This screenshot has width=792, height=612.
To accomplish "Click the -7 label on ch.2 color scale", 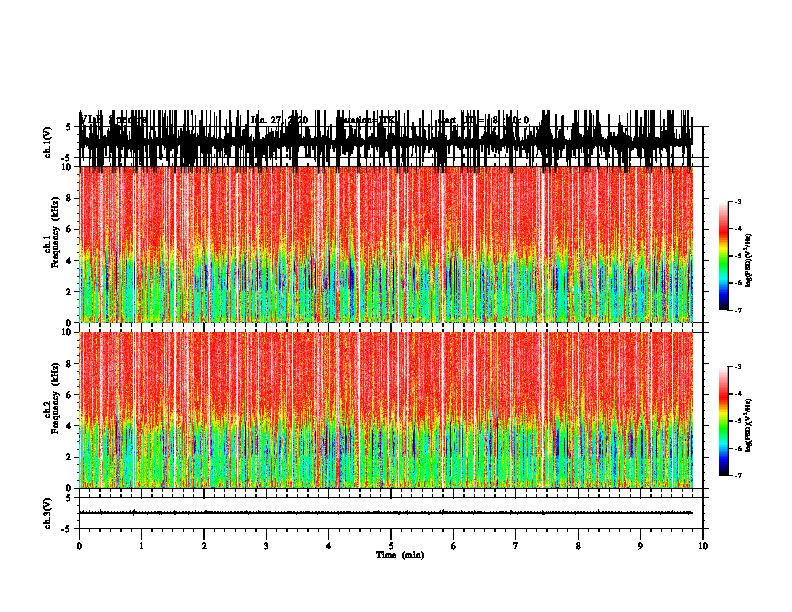I will click(x=737, y=476).
